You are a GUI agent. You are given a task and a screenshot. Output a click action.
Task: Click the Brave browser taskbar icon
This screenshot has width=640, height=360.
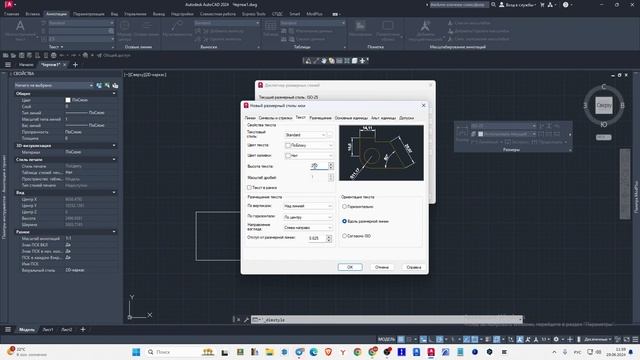click(x=328, y=352)
